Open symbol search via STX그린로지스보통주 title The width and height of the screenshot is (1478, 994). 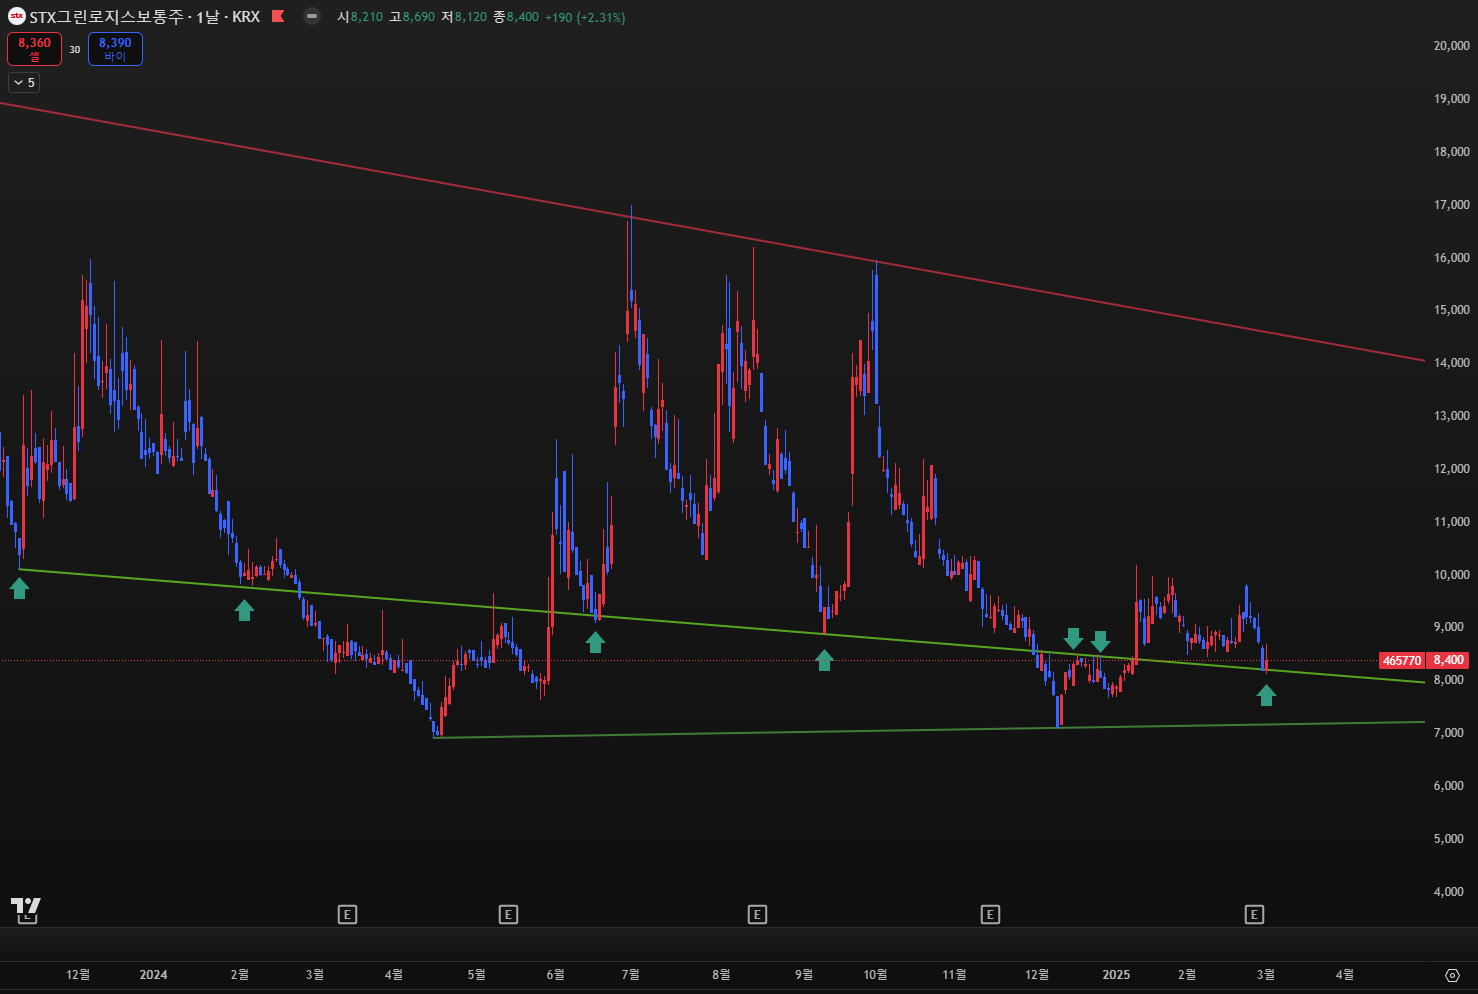coord(106,17)
